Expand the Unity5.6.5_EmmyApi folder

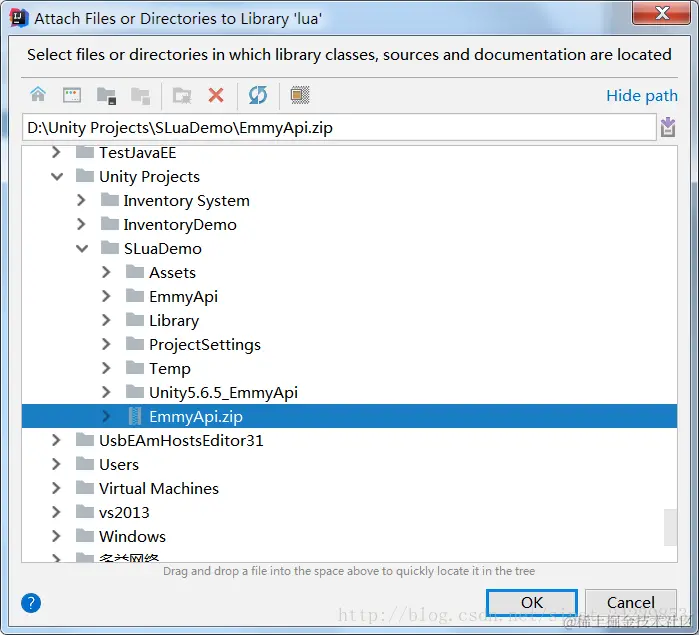106,392
